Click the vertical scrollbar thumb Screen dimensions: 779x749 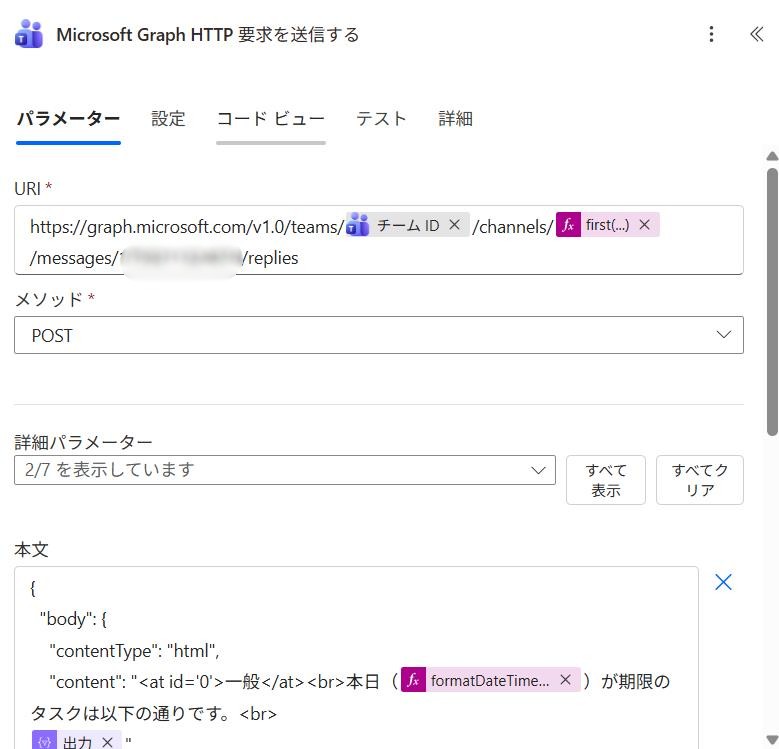click(771, 300)
